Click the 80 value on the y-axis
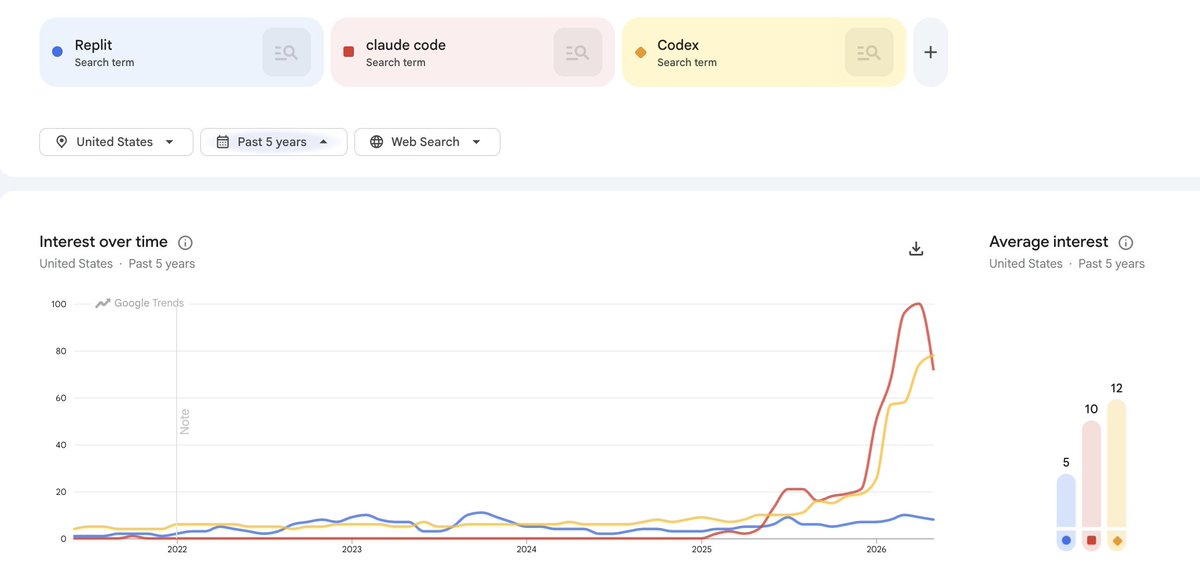Viewport: 1200px width, 583px height. tap(60, 351)
